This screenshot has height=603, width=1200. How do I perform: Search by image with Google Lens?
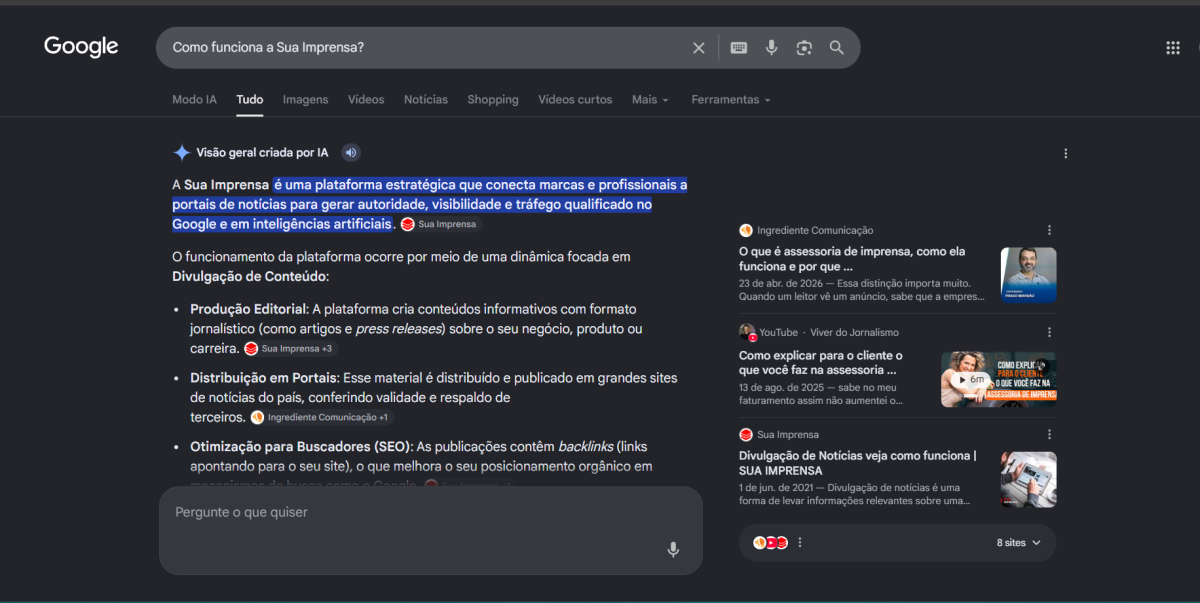[804, 48]
